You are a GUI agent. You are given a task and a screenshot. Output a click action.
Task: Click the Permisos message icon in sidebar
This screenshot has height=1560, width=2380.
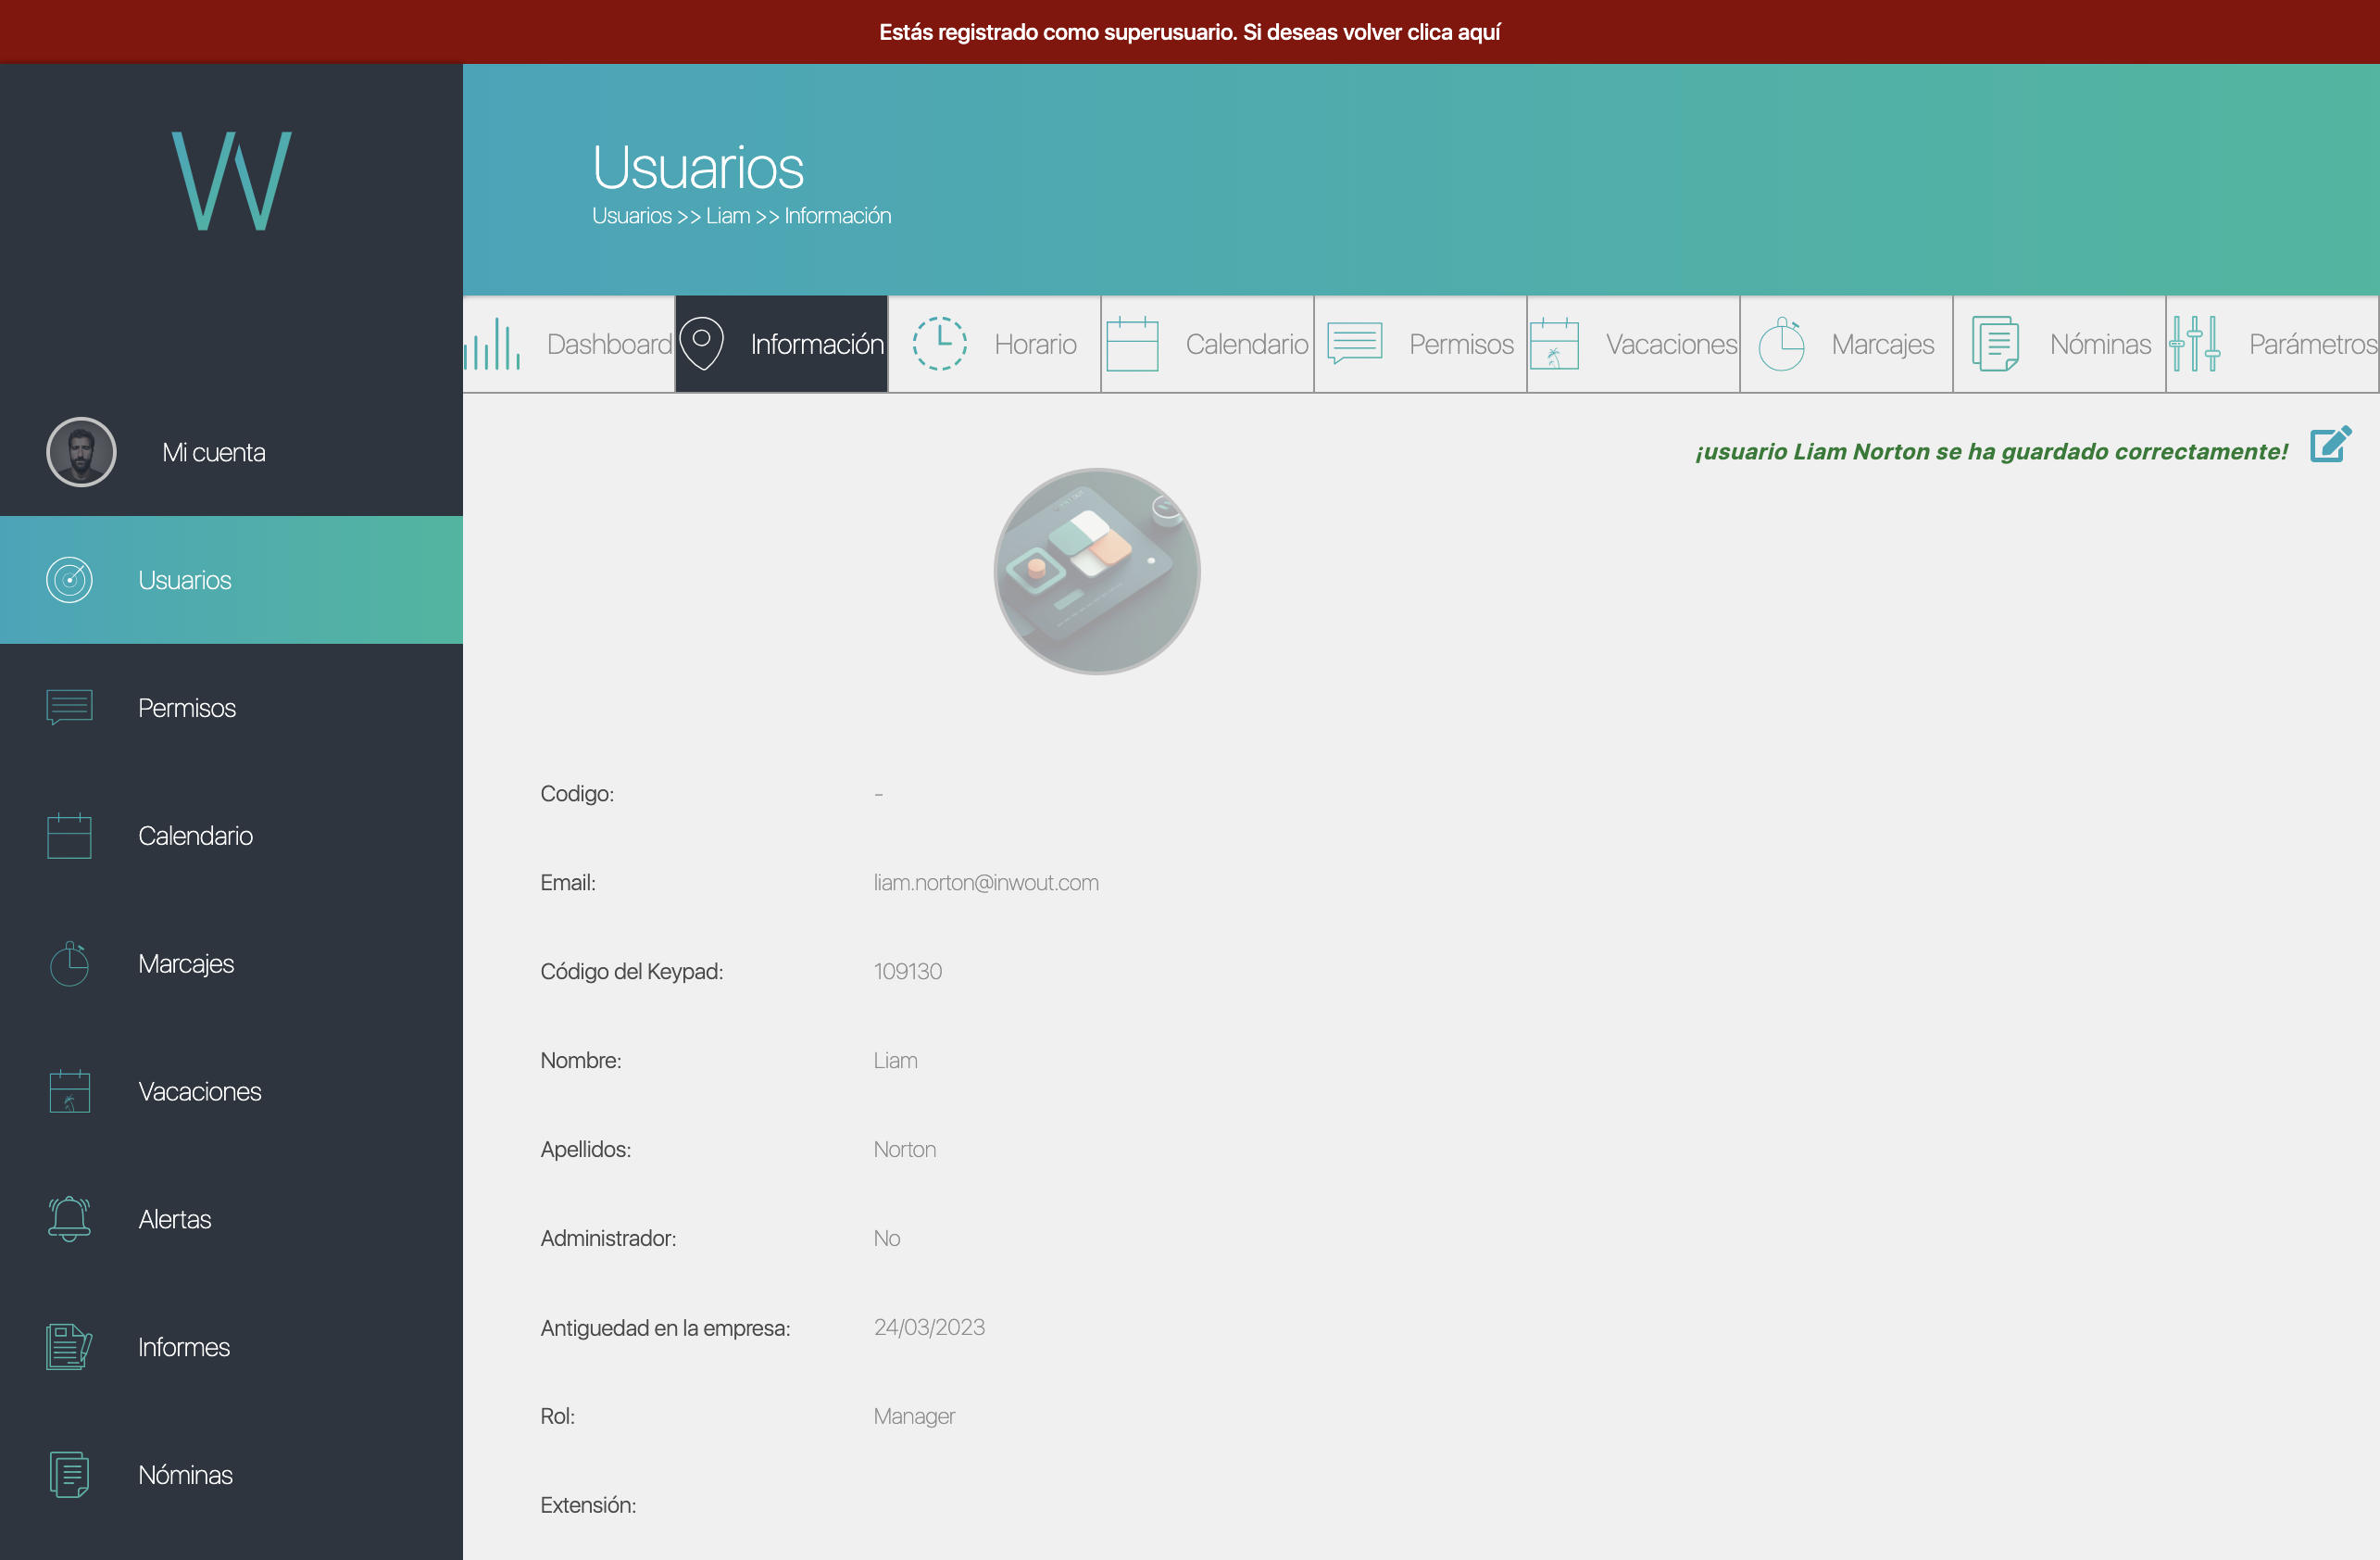coord(70,707)
